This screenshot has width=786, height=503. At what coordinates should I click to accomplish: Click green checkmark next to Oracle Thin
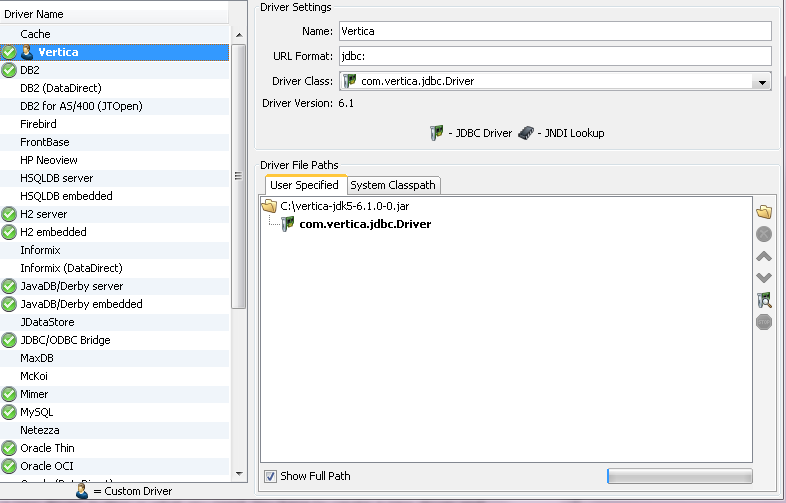coord(9,448)
